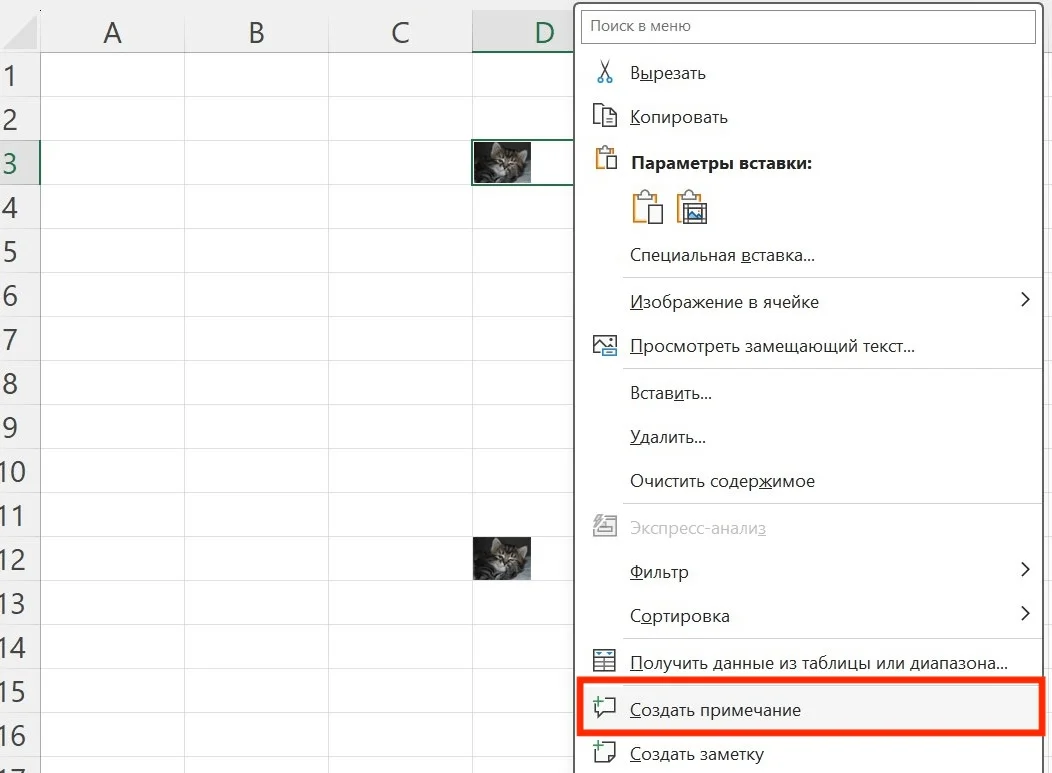The image size is (1052, 773).
Task: Click the alt text picture icon
Action: pos(604,346)
